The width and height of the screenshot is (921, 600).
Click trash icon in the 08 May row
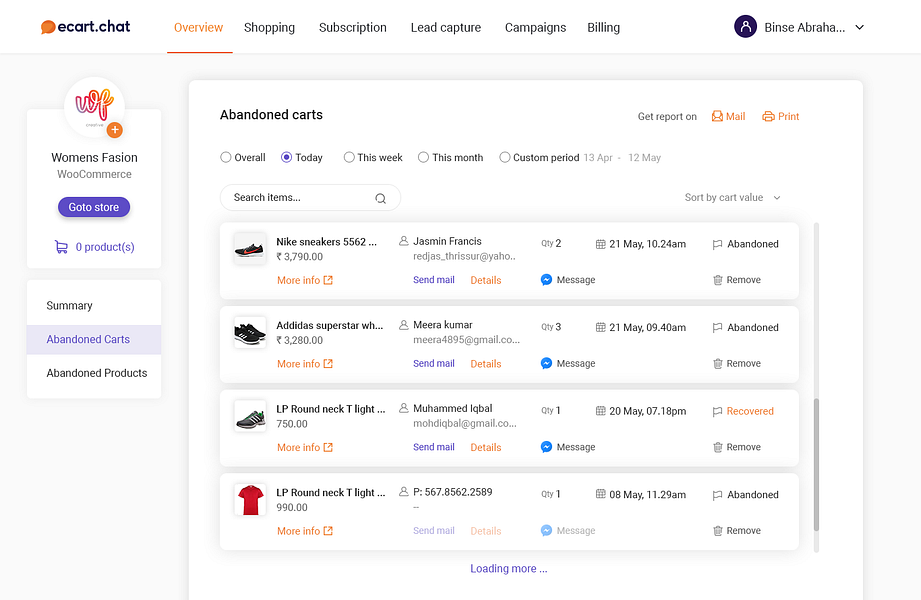coord(717,530)
